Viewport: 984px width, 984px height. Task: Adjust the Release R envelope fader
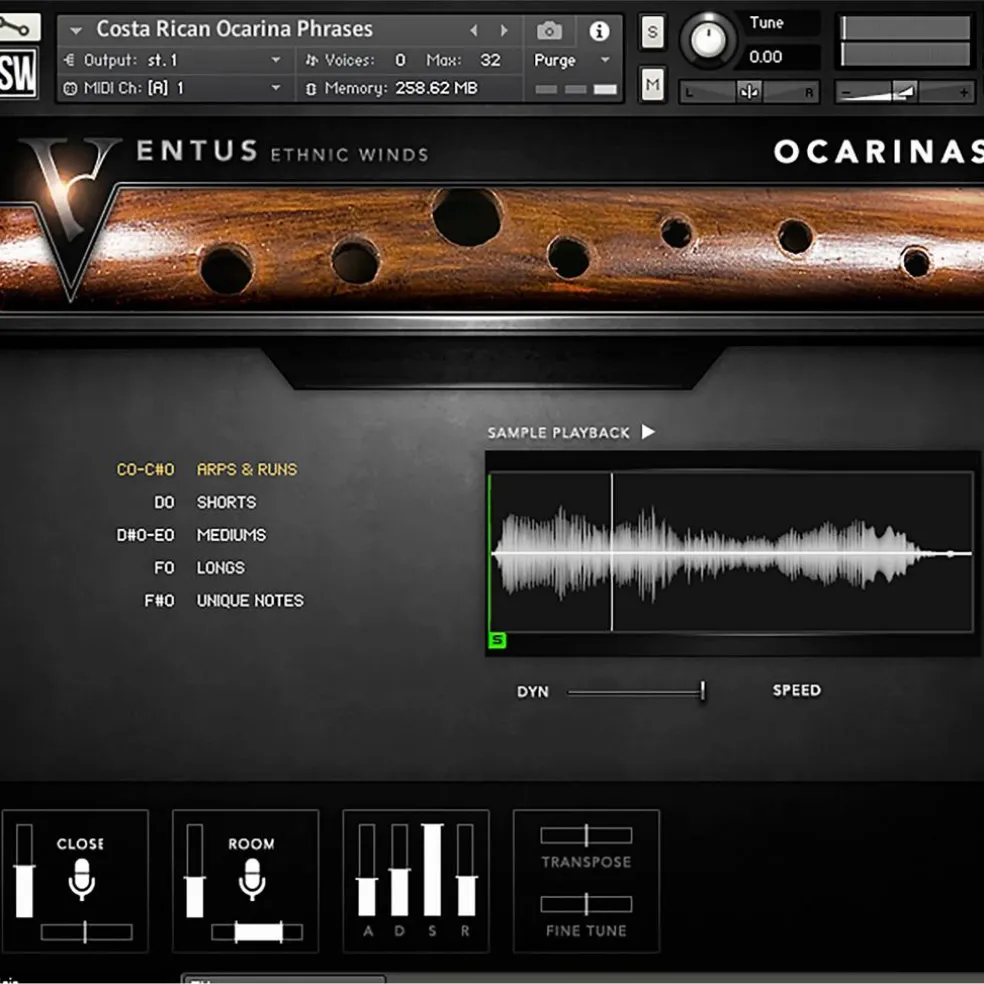click(466, 870)
